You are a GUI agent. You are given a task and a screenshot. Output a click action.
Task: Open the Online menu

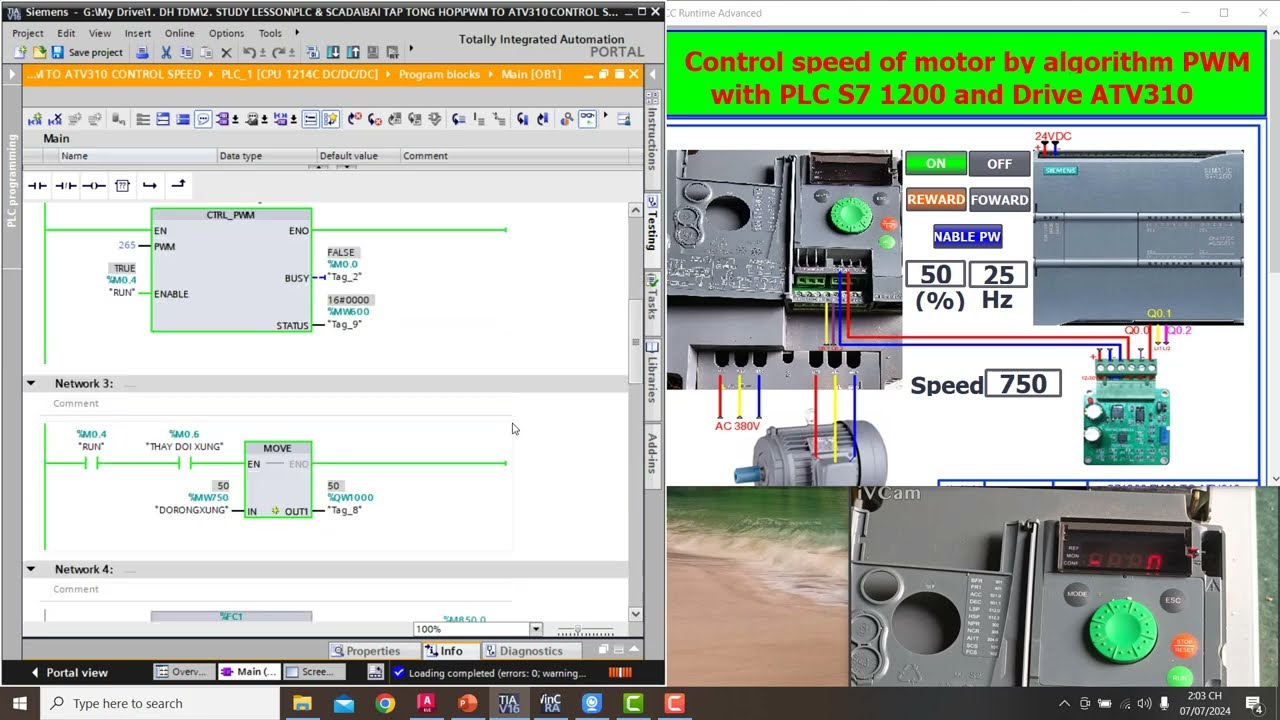pyautogui.click(x=179, y=33)
